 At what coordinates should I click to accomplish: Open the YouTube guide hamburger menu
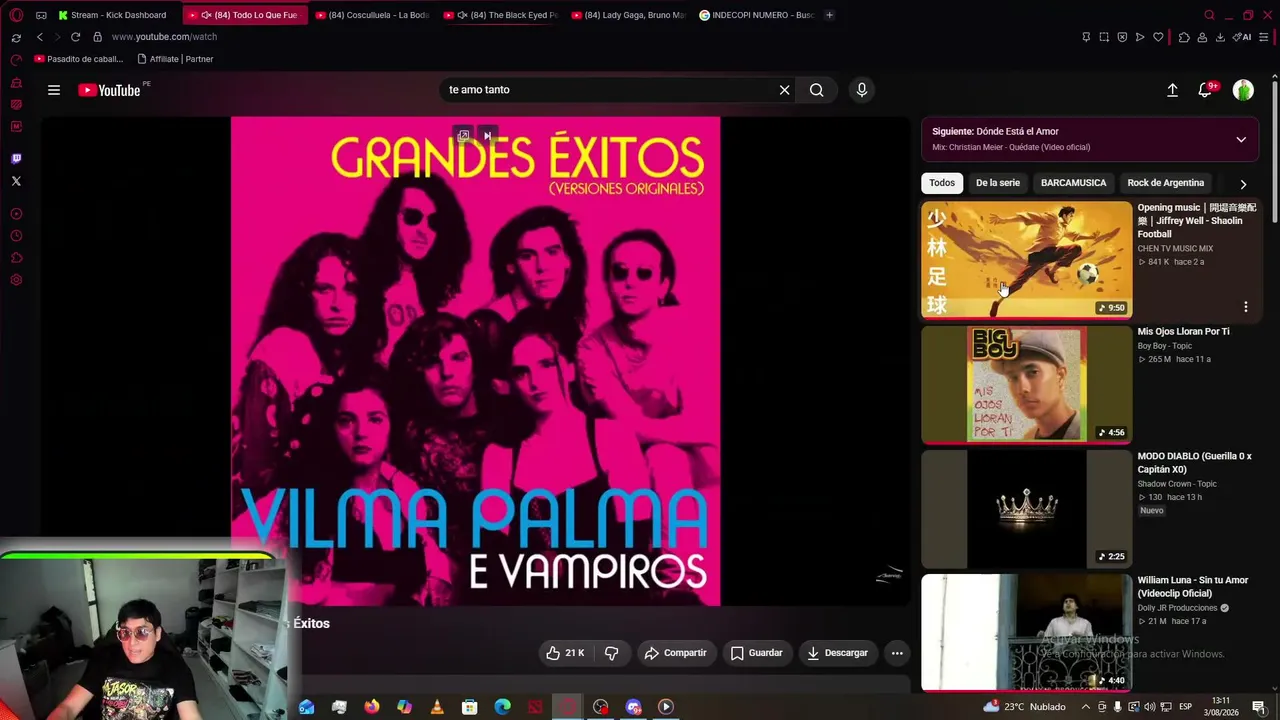coord(54,90)
